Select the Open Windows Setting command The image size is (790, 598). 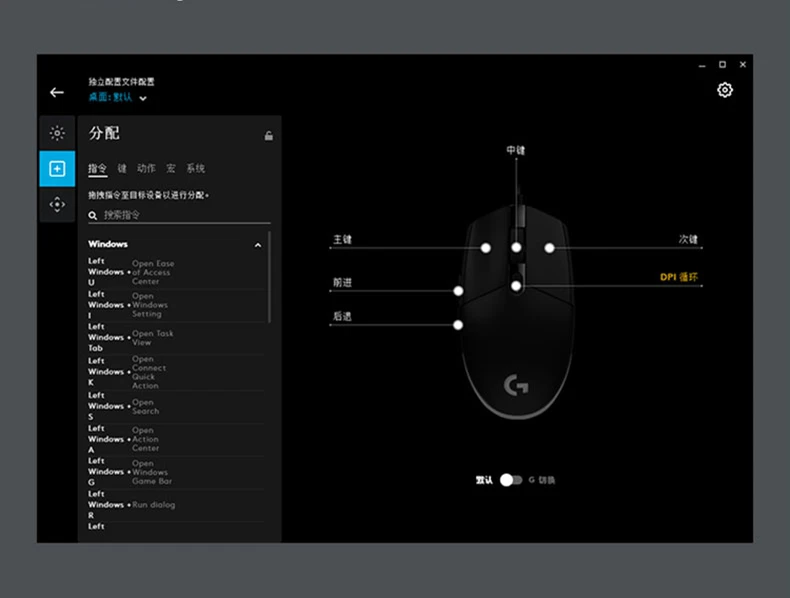coord(176,305)
